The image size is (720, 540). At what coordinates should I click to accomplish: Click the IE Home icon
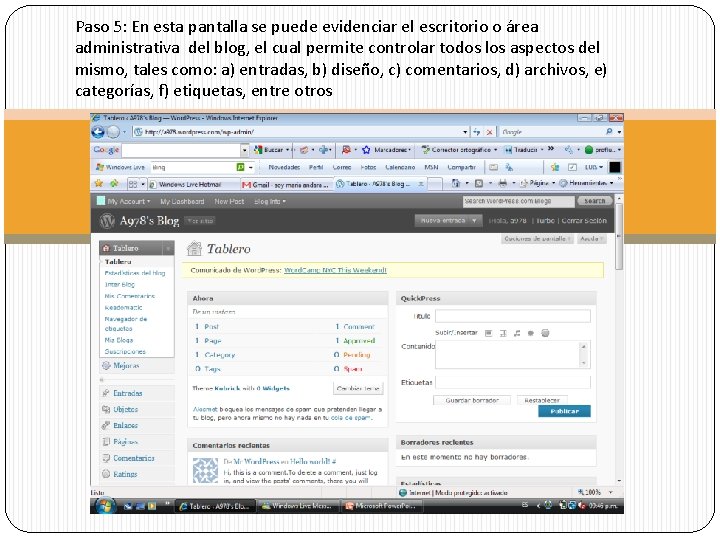(456, 183)
